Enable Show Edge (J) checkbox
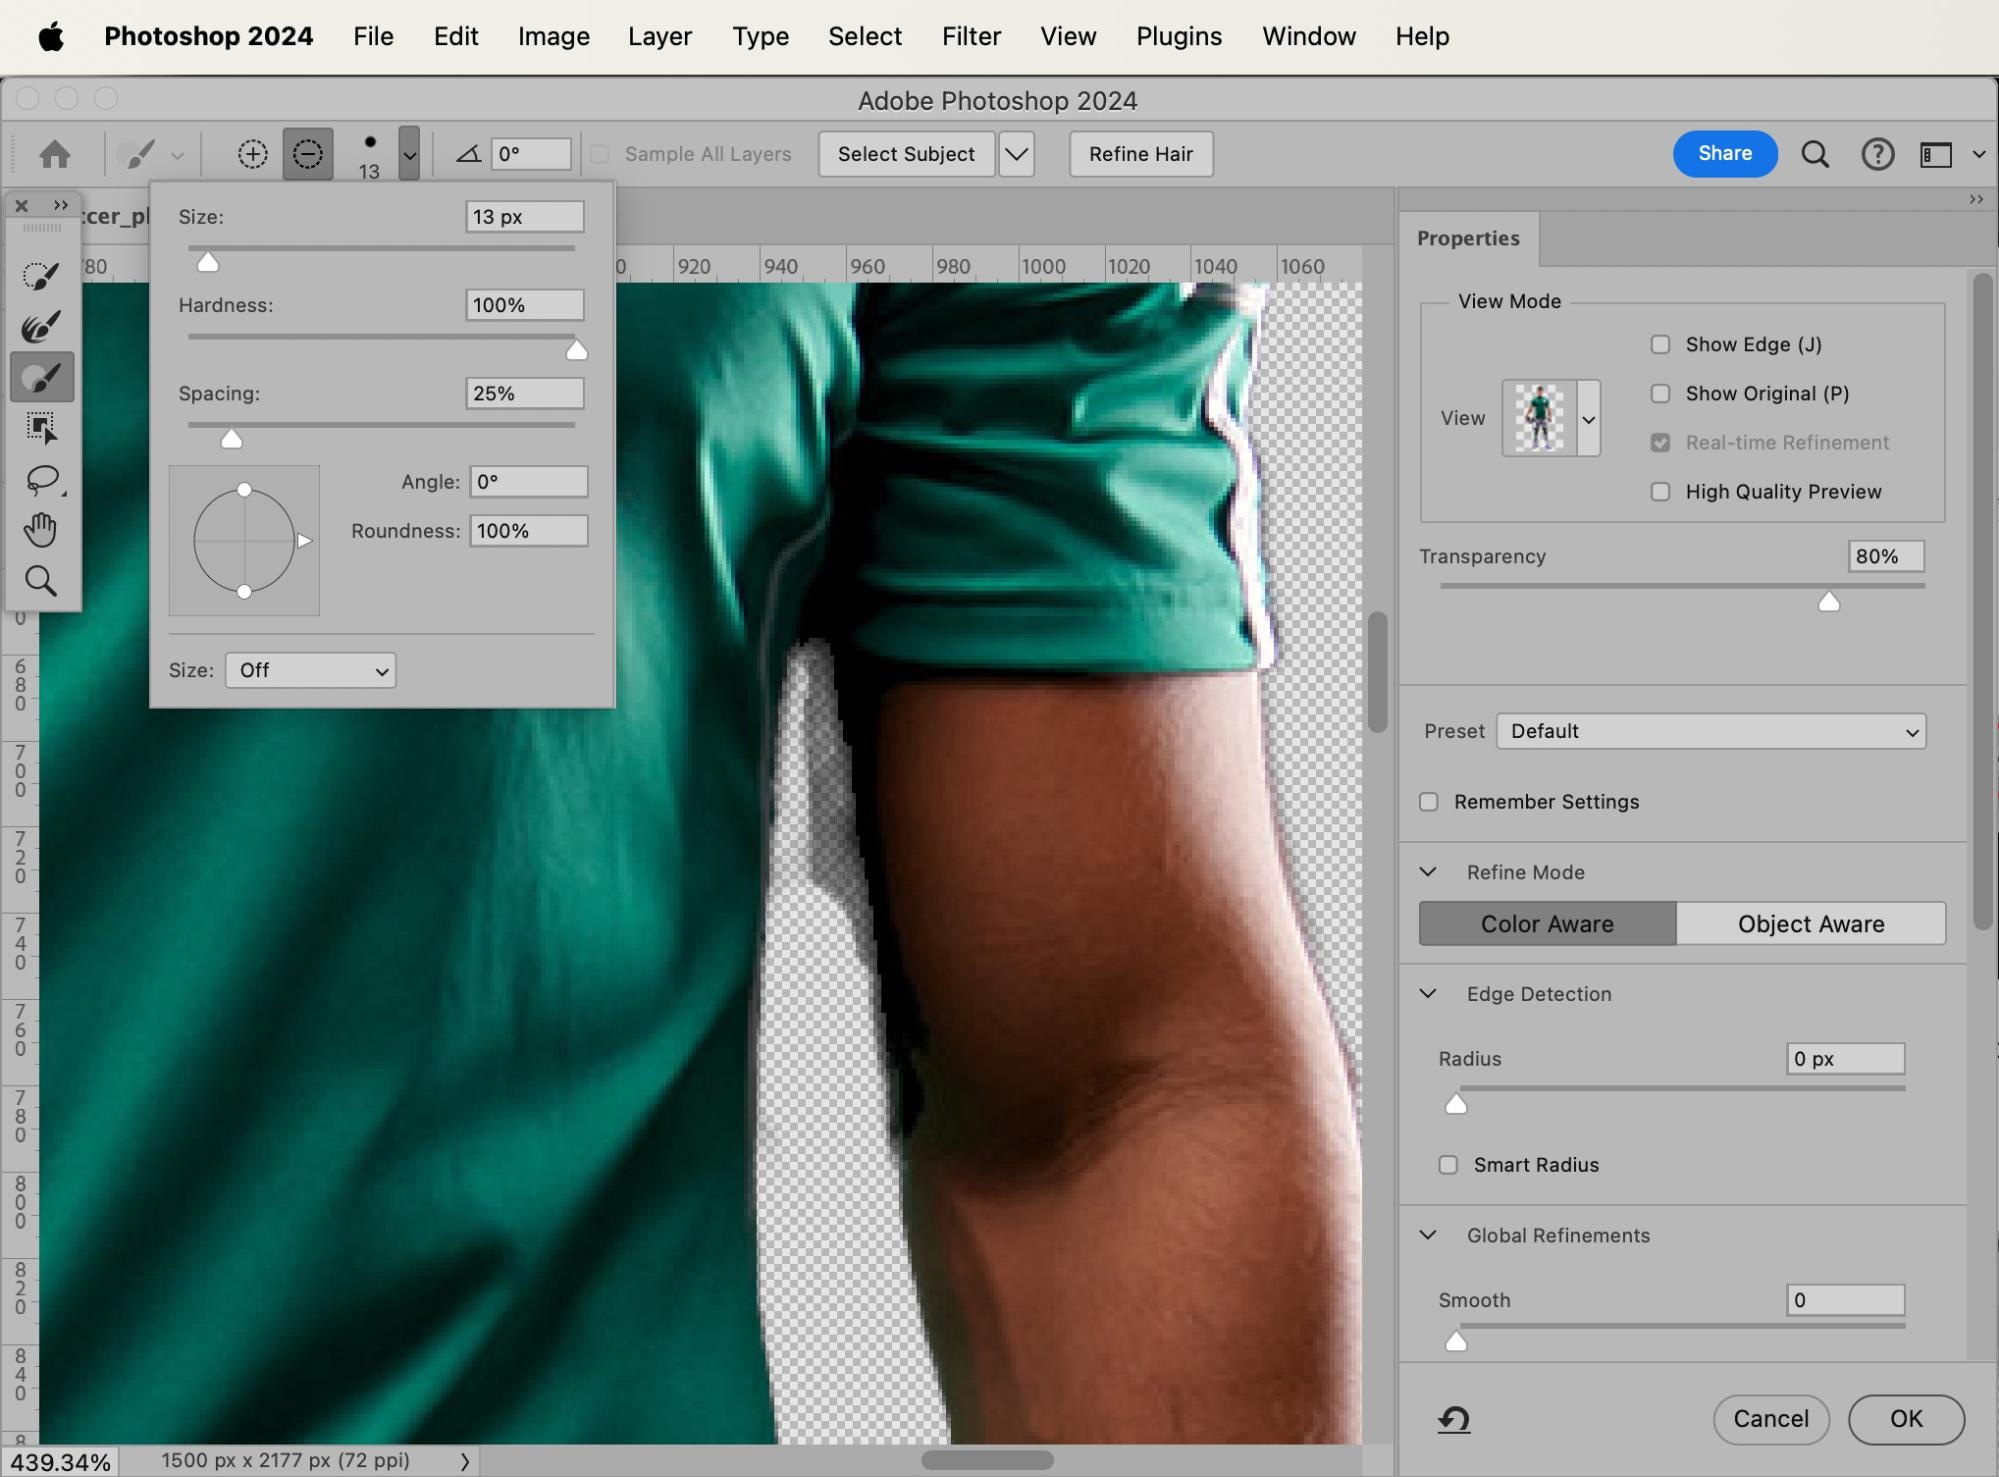This screenshot has width=1999, height=1477. [x=1660, y=344]
